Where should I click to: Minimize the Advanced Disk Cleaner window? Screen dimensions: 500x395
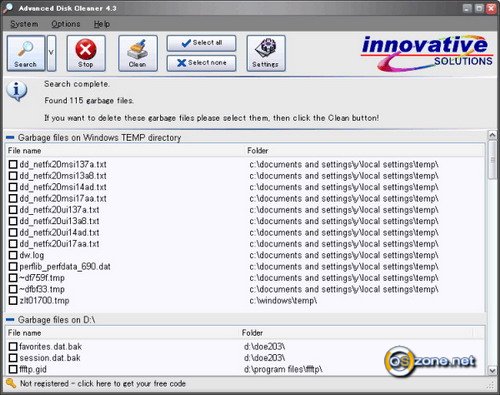tap(467, 8)
